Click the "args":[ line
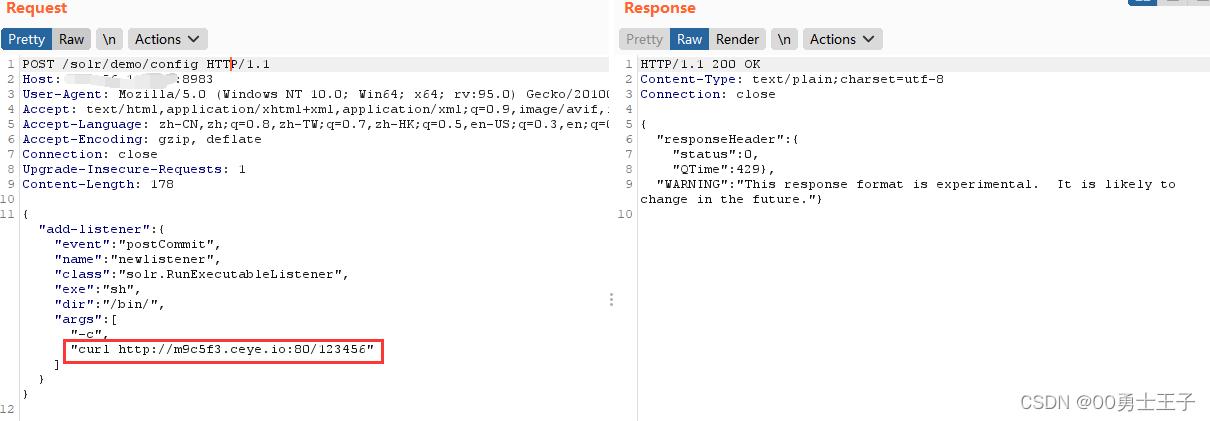Screen dimensions: 1210x421 click(86, 319)
